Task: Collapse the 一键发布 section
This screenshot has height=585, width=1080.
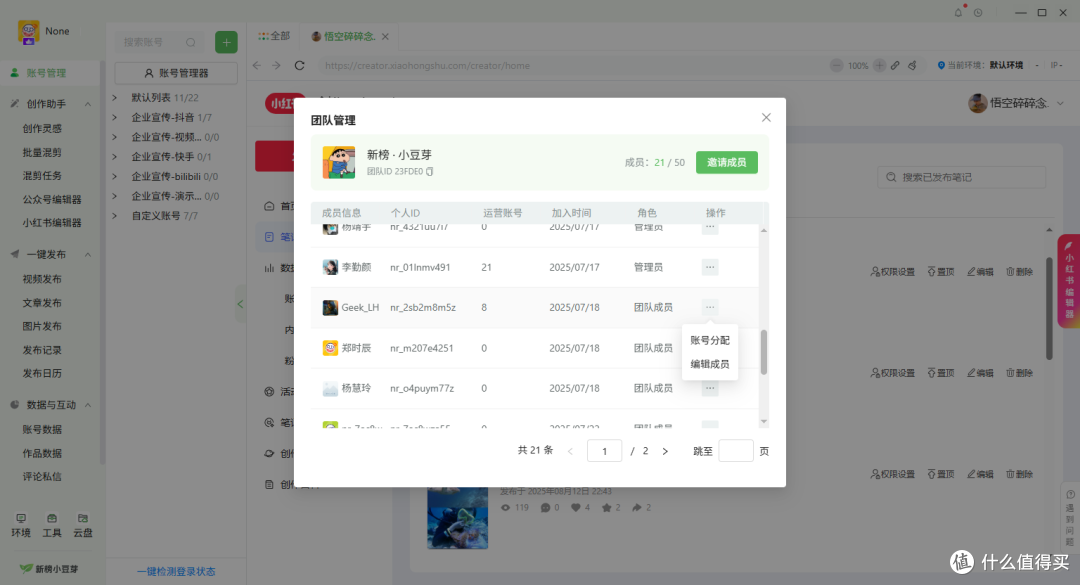Action: pos(88,254)
